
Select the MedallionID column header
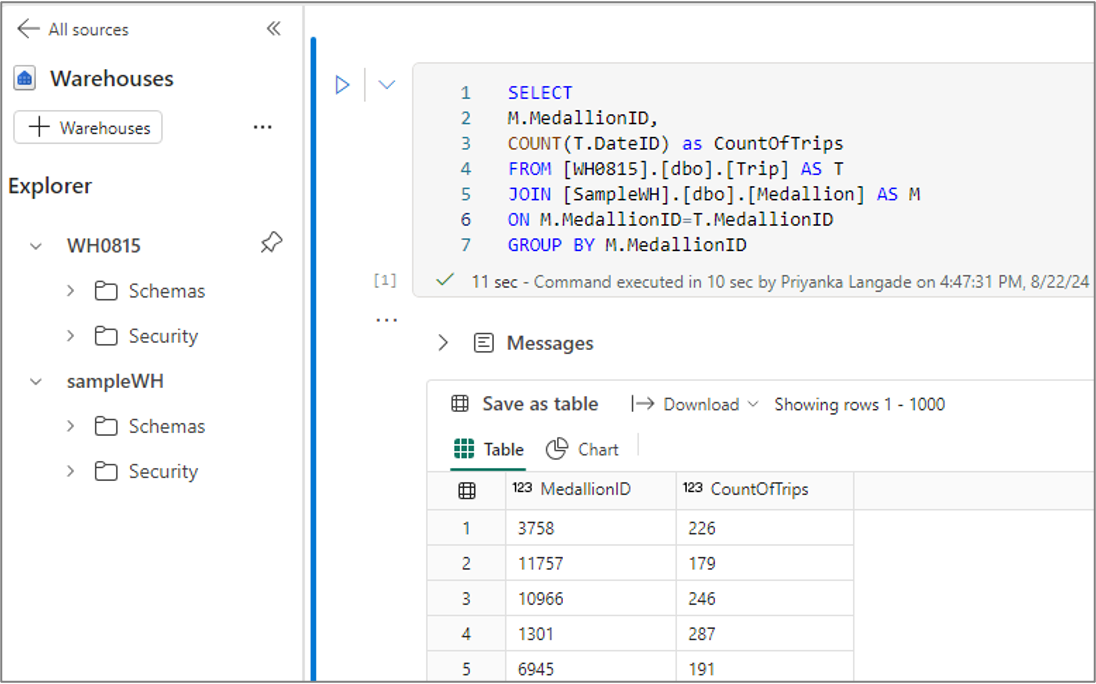click(x=591, y=490)
